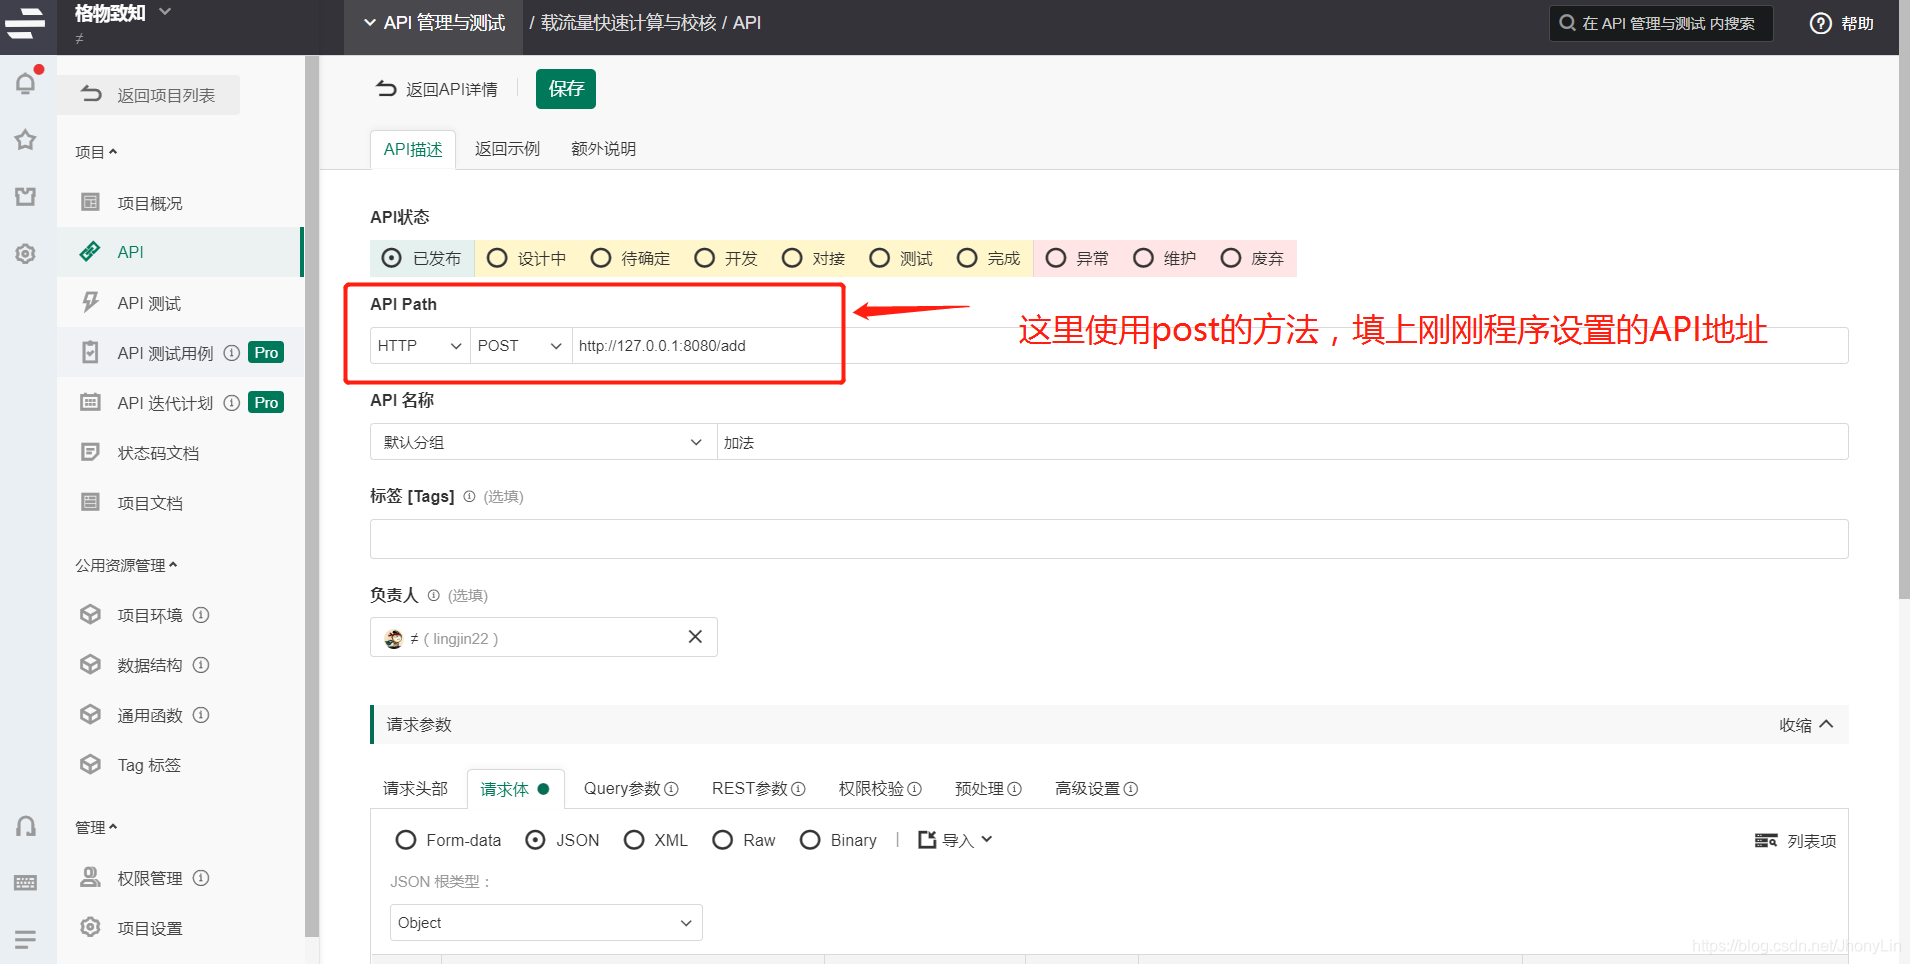Switch to the Query参数 tab
The width and height of the screenshot is (1910, 964).
tap(631, 789)
